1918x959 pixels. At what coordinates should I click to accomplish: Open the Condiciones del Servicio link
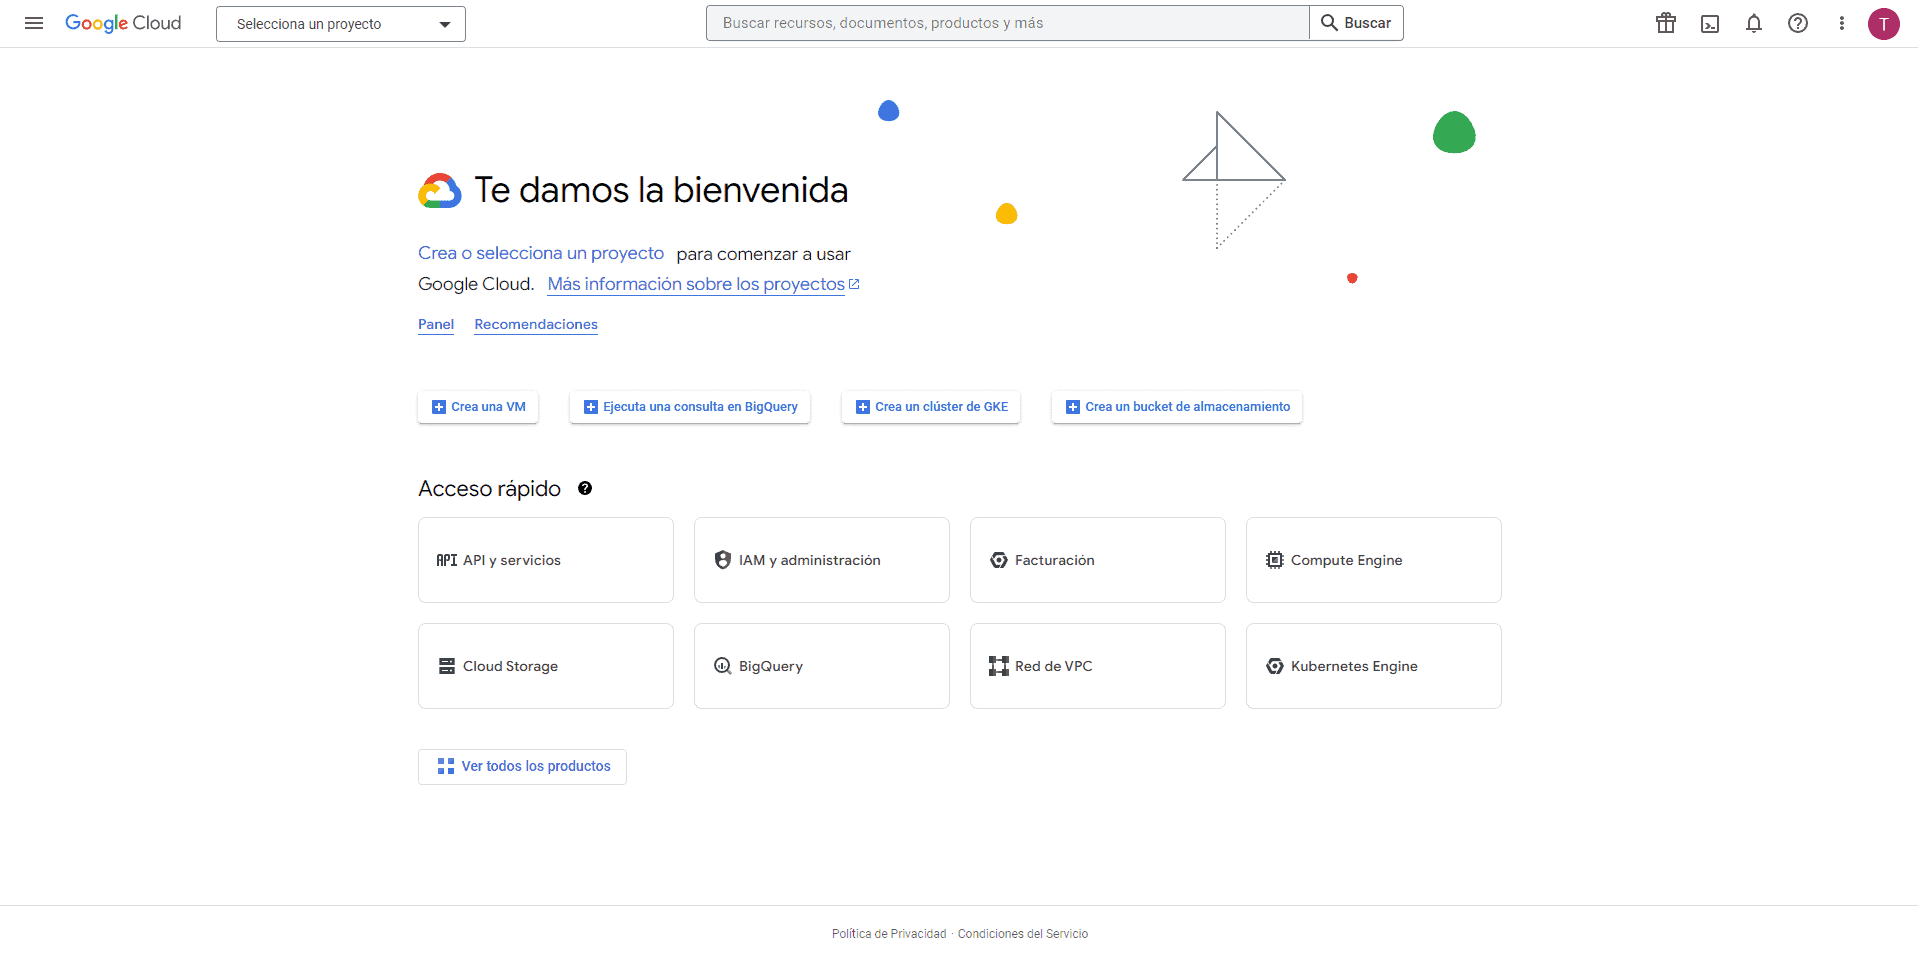point(1023,934)
